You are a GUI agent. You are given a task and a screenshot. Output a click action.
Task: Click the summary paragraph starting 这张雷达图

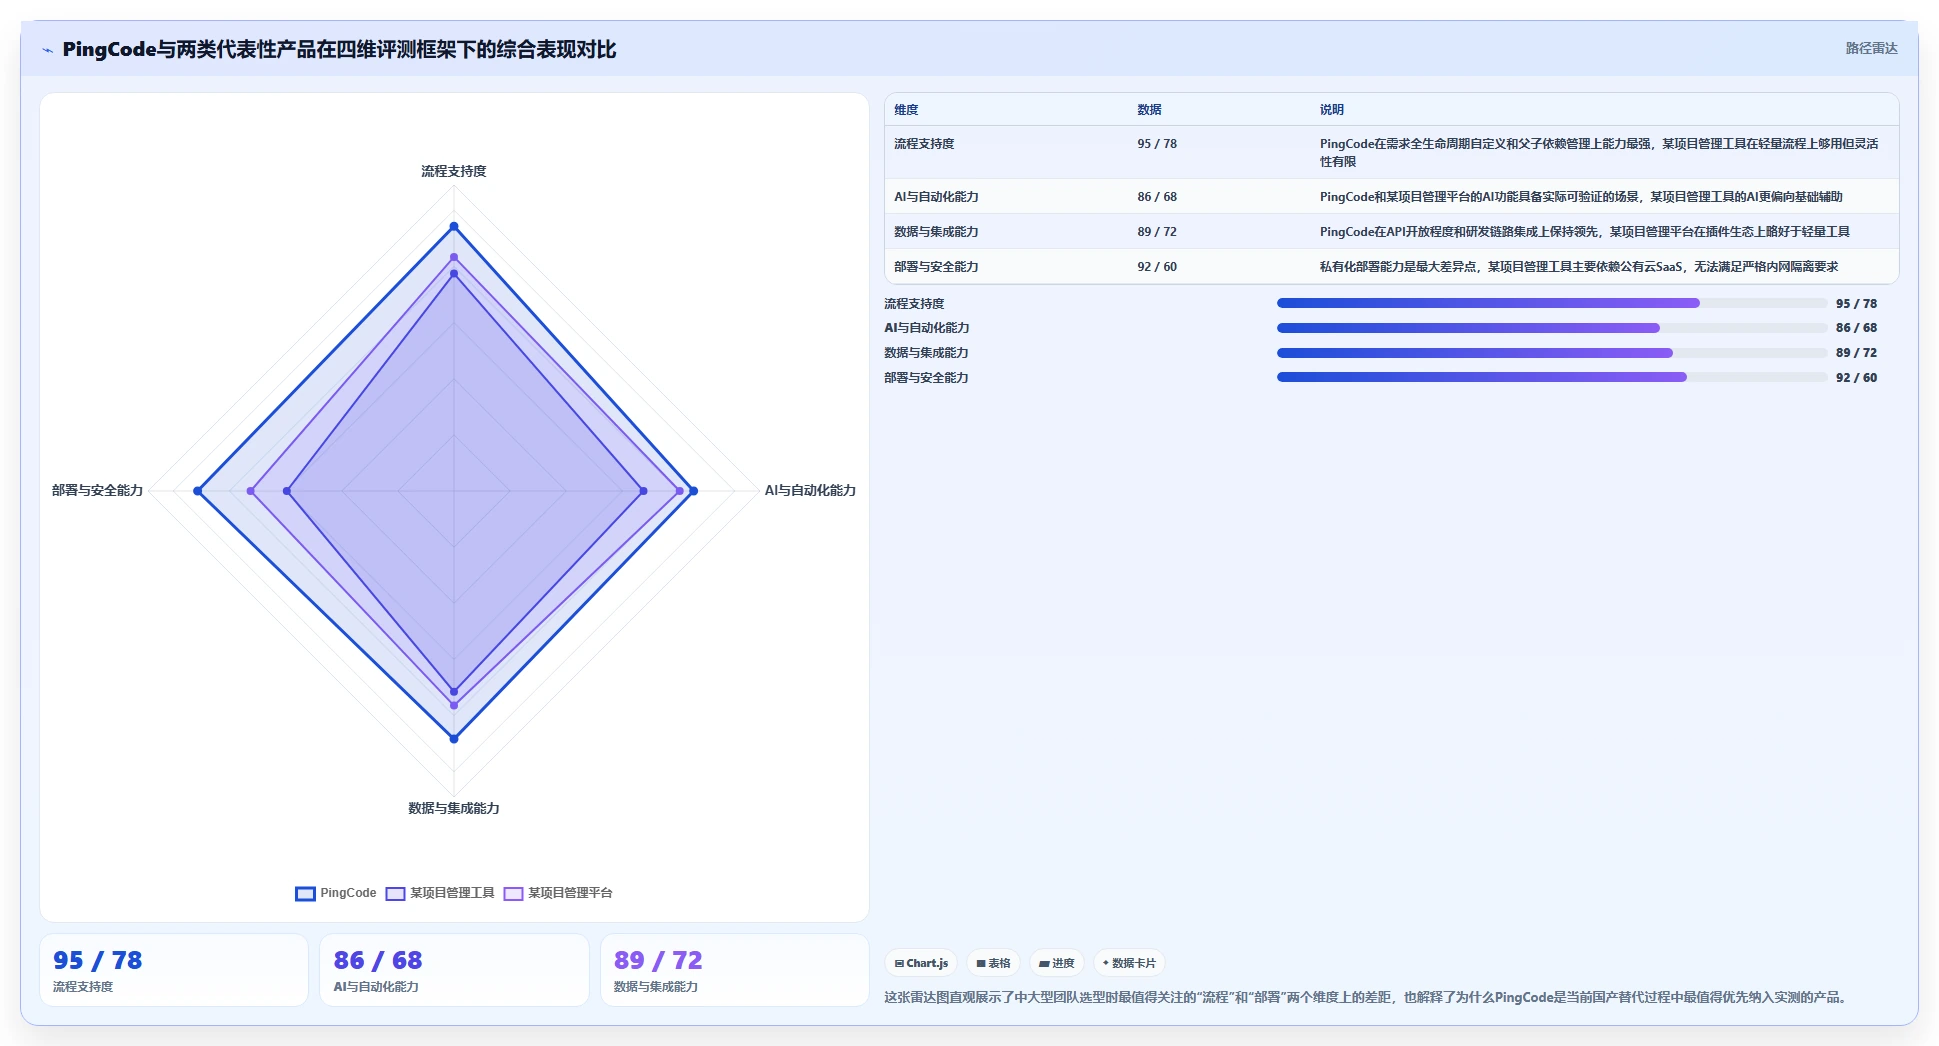pos(1367,997)
